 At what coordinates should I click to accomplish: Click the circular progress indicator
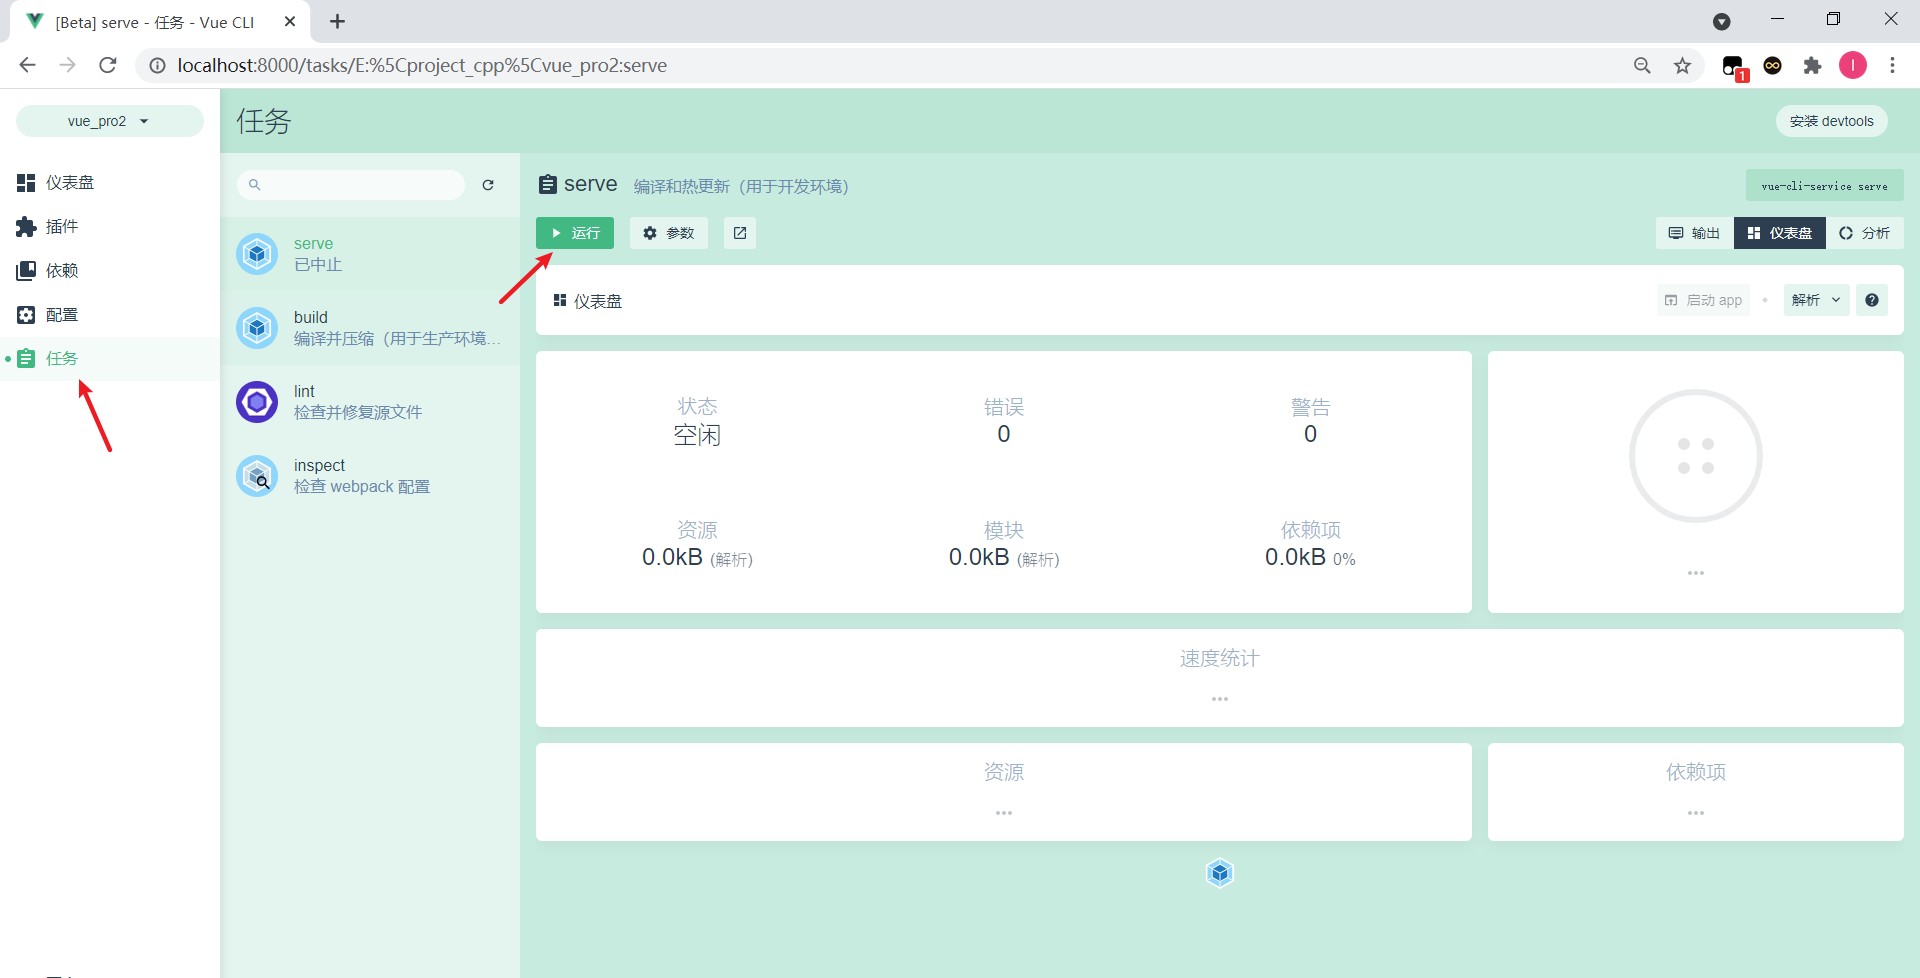point(1696,456)
